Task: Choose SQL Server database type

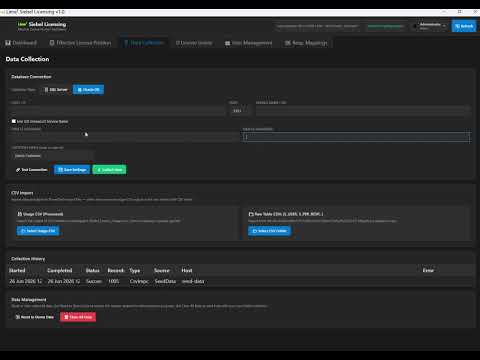Action: point(55,90)
